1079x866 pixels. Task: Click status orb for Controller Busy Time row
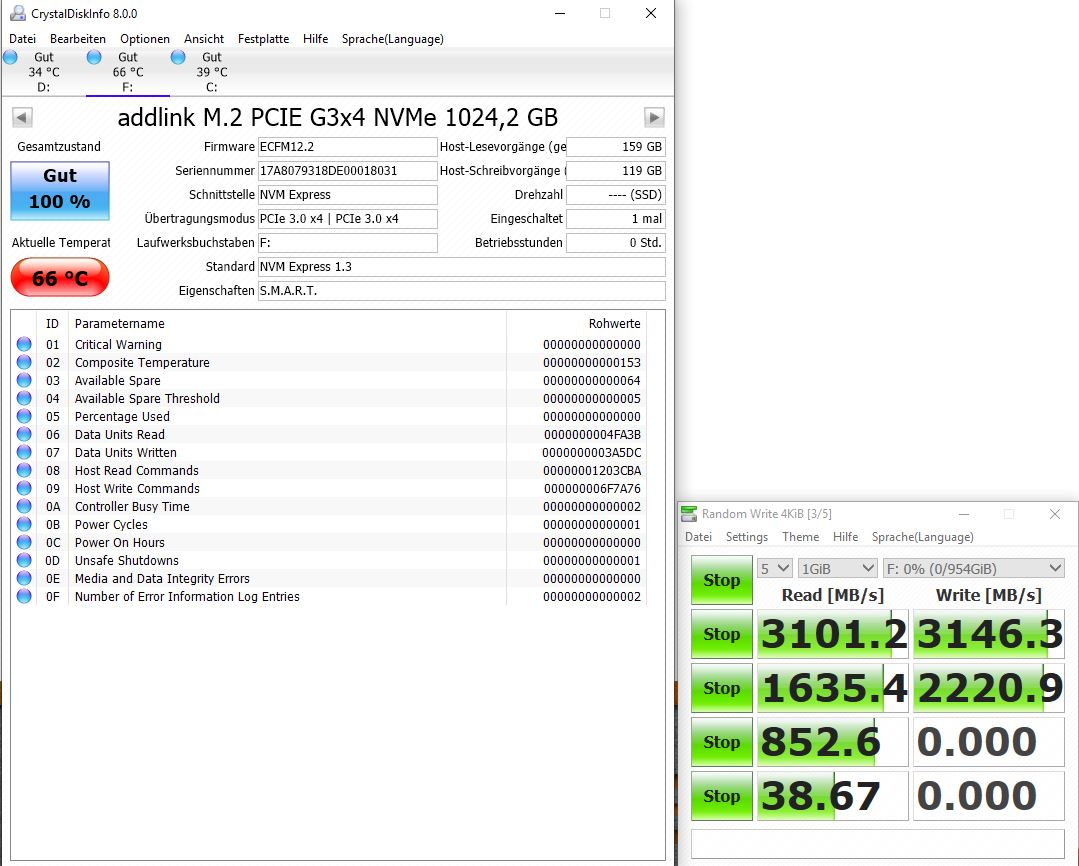coord(24,506)
